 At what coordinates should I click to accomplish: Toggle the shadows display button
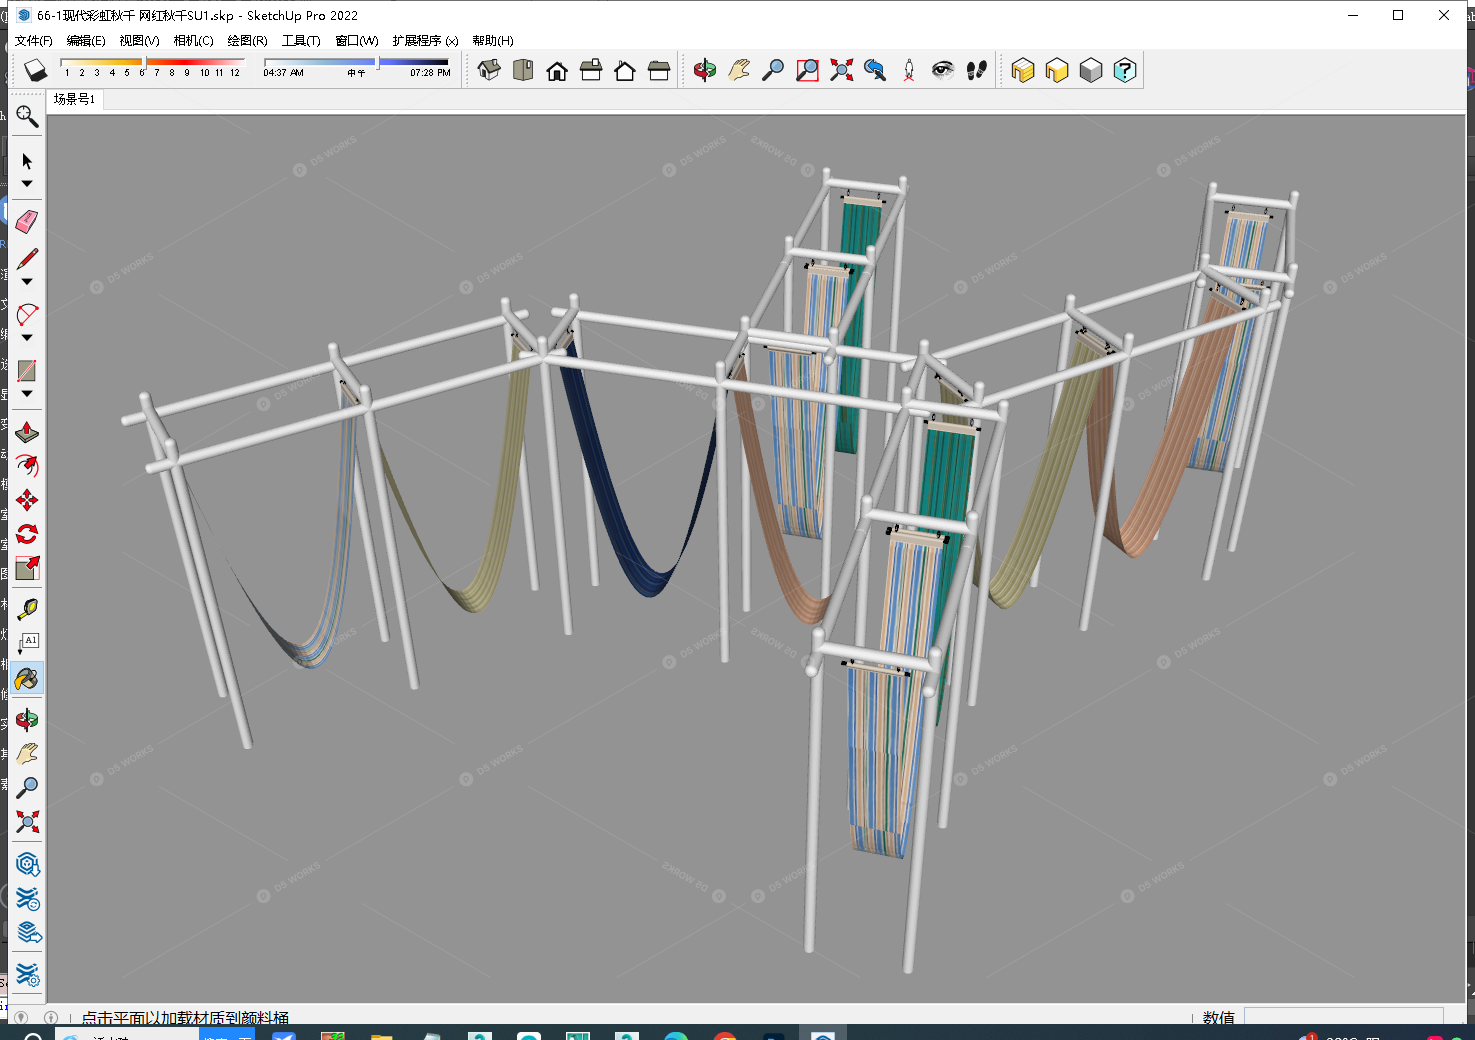[35, 70]
